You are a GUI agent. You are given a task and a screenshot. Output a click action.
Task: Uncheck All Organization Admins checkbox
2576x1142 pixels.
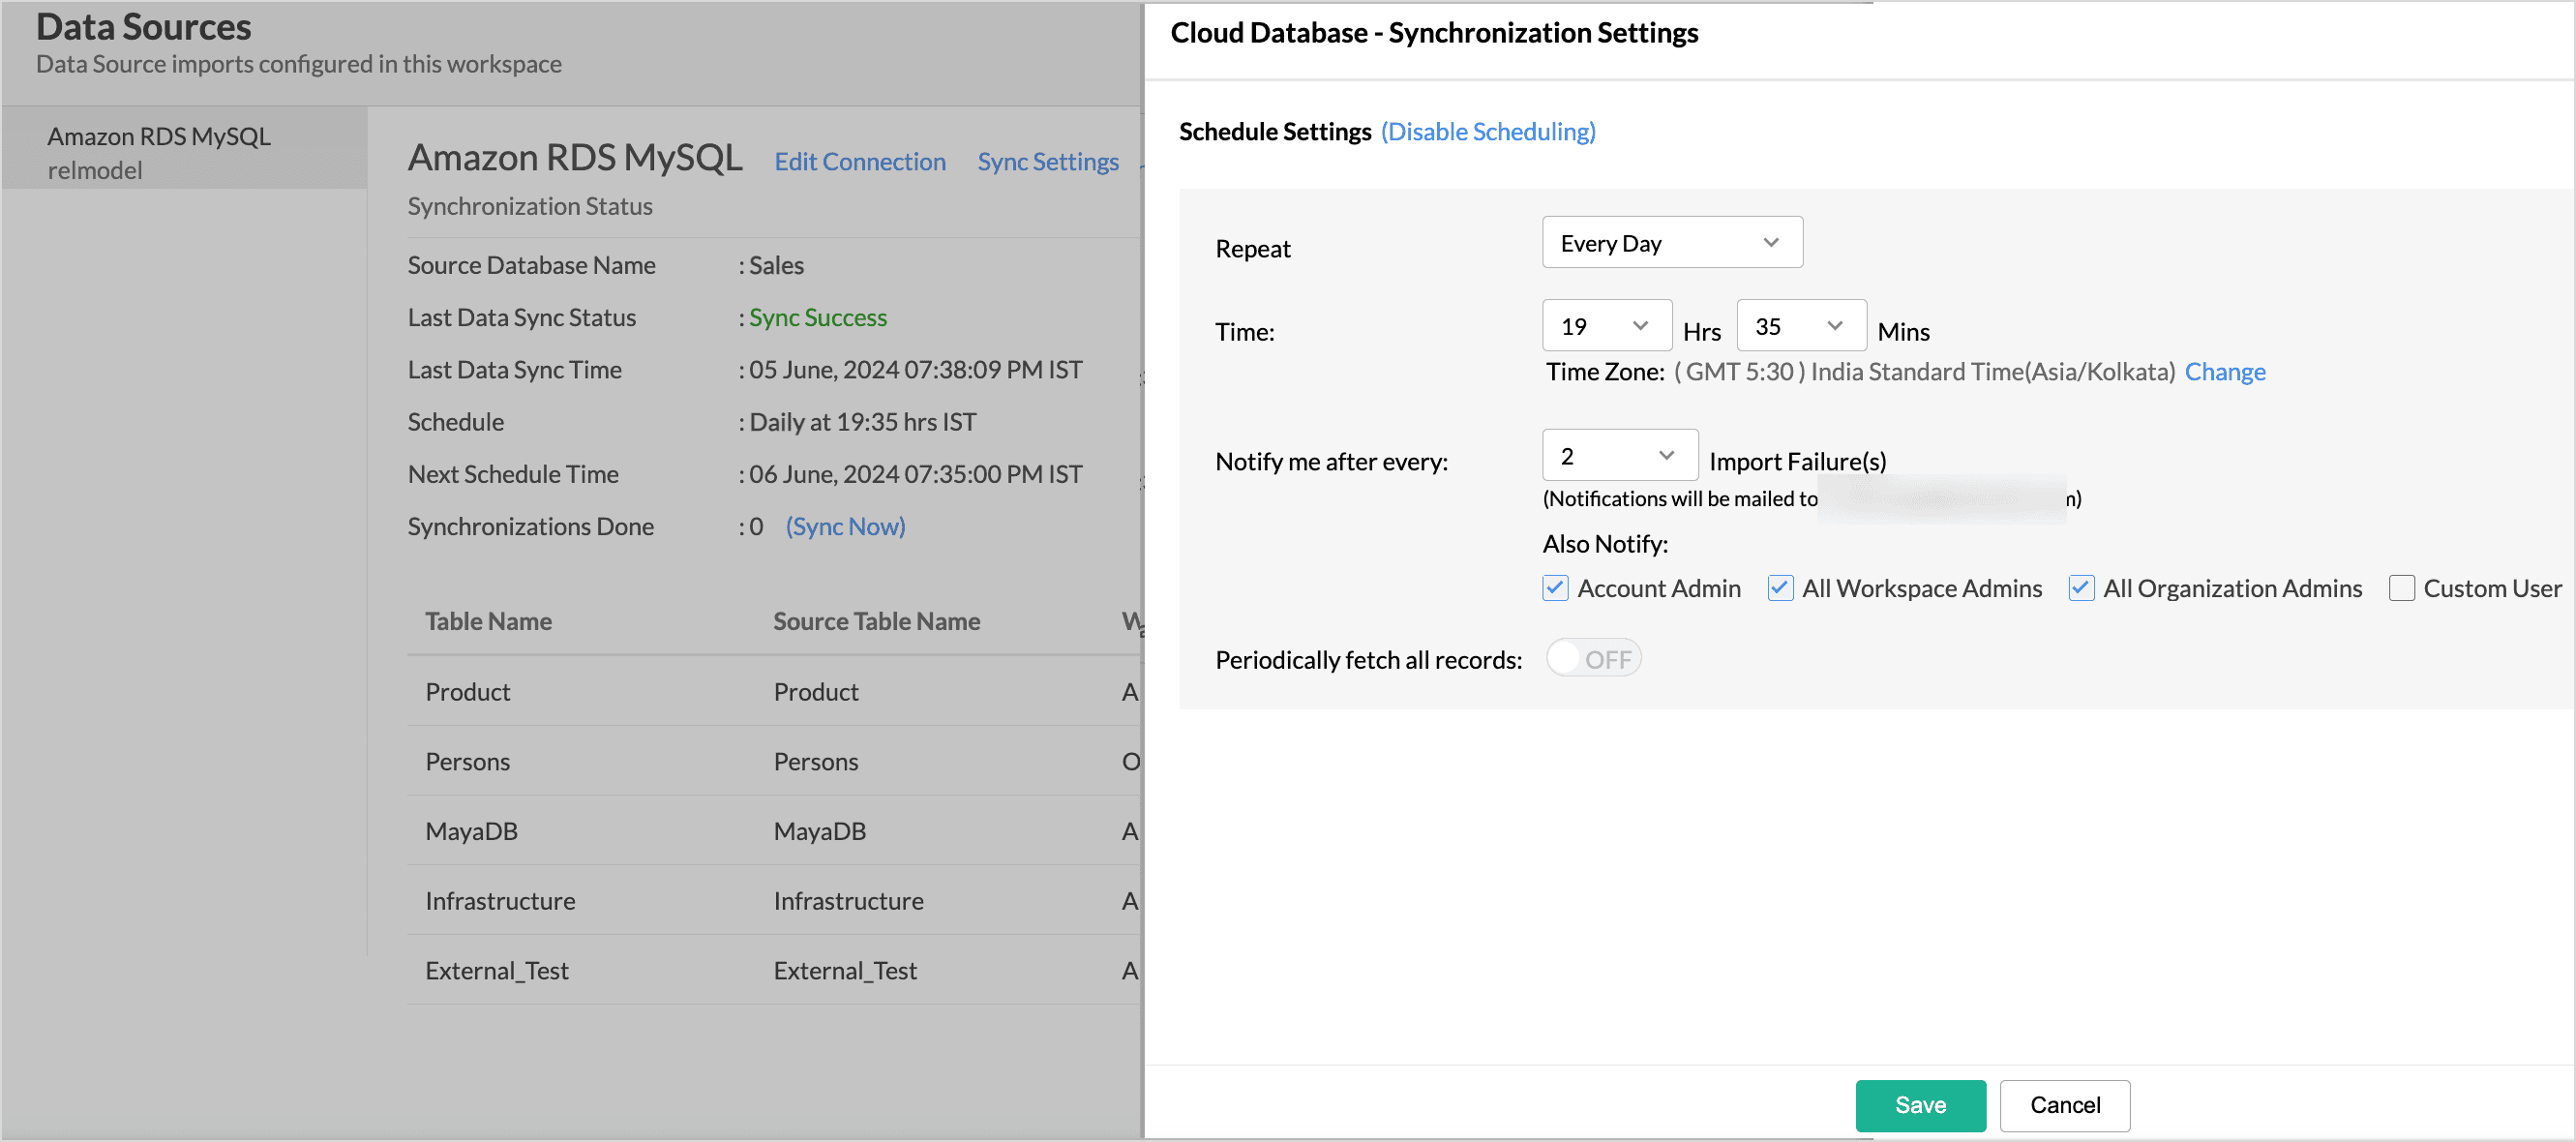coord(2081,588)
